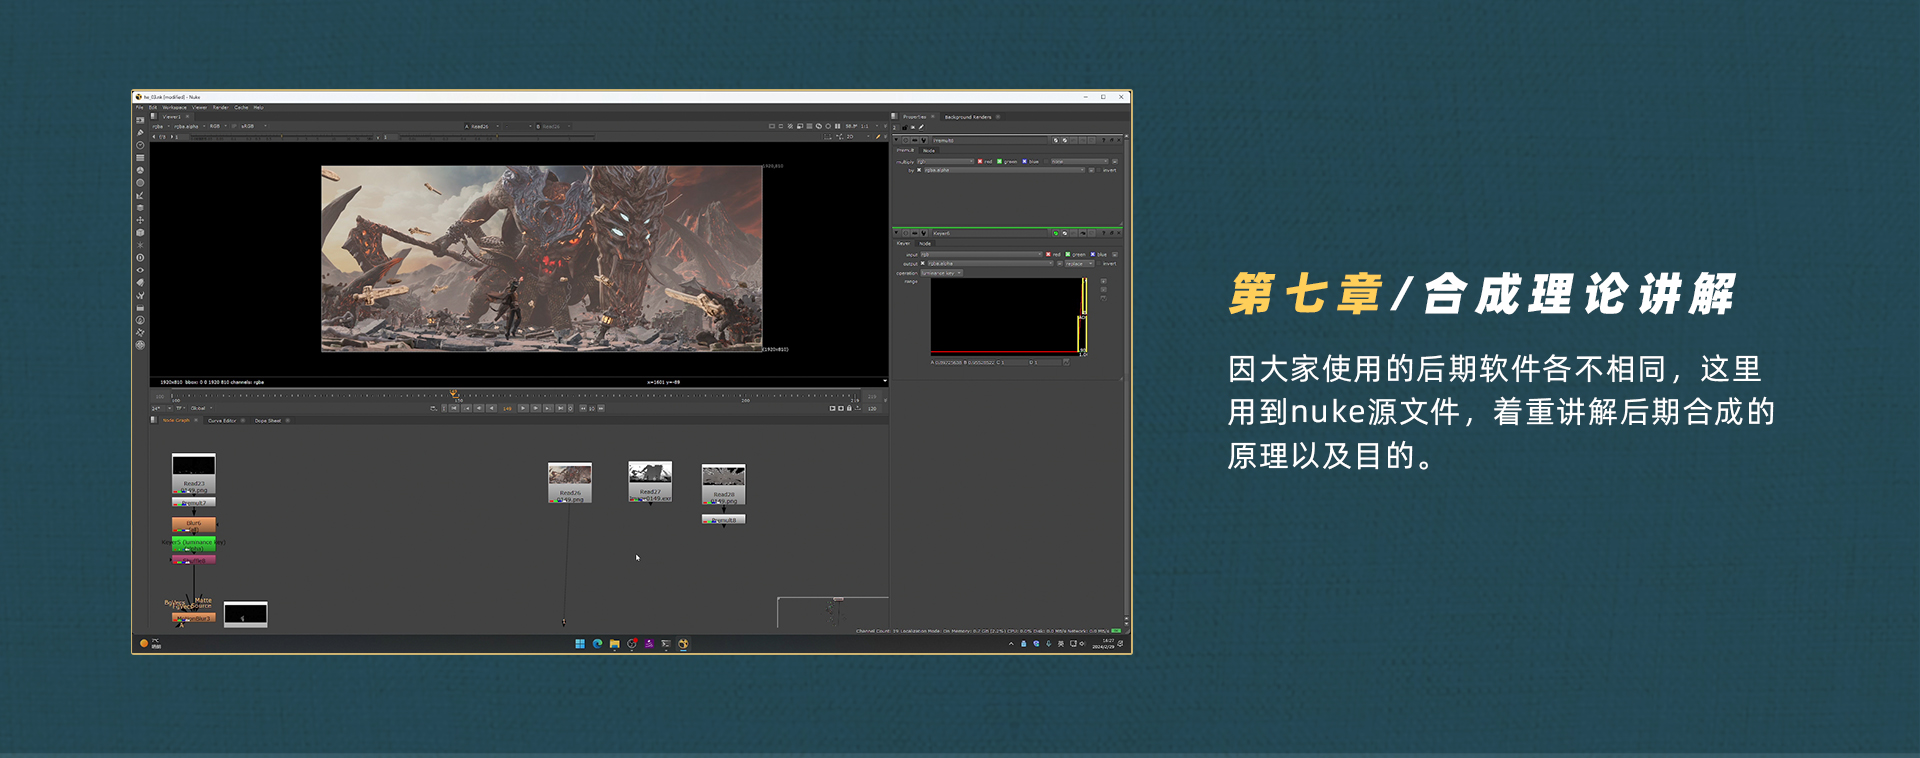Open the rgba layer dropdown in Viewer
This screenshot has width=1920, height=758.
click(160, 126)
